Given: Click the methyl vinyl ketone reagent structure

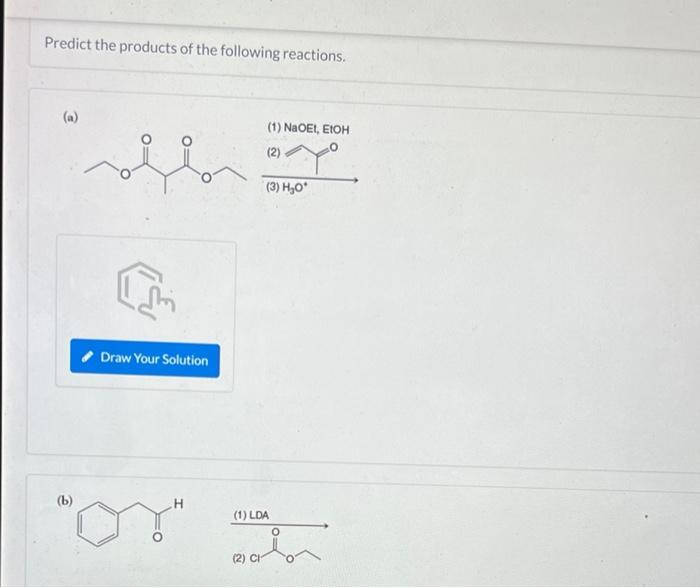Looking at the screenshot, I should (312, 157).
